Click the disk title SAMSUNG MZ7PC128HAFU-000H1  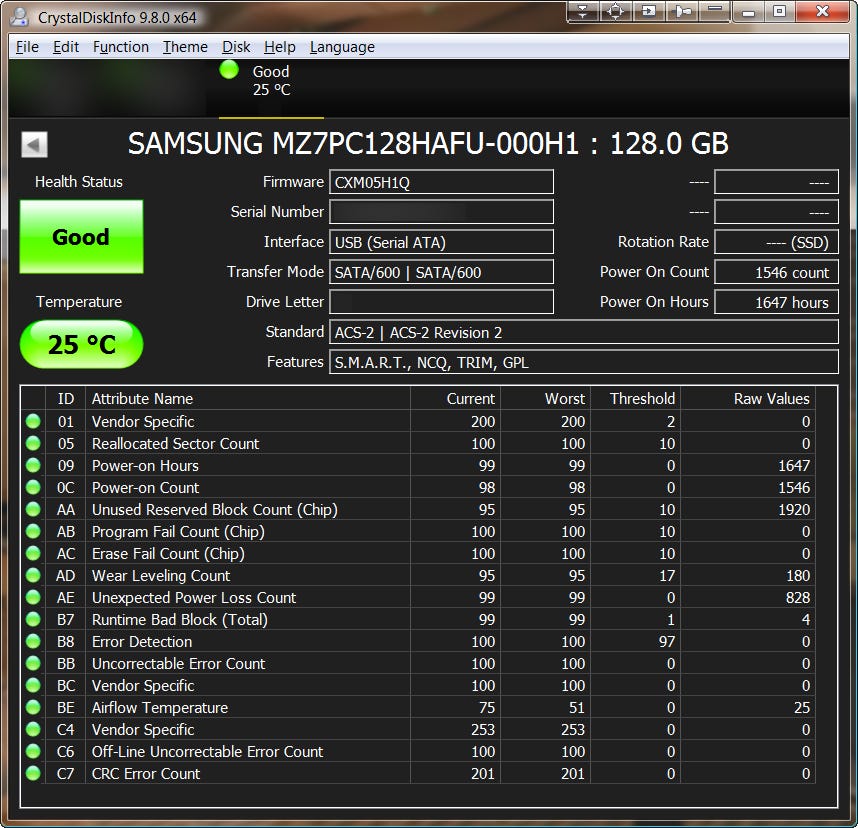point(428,144)
